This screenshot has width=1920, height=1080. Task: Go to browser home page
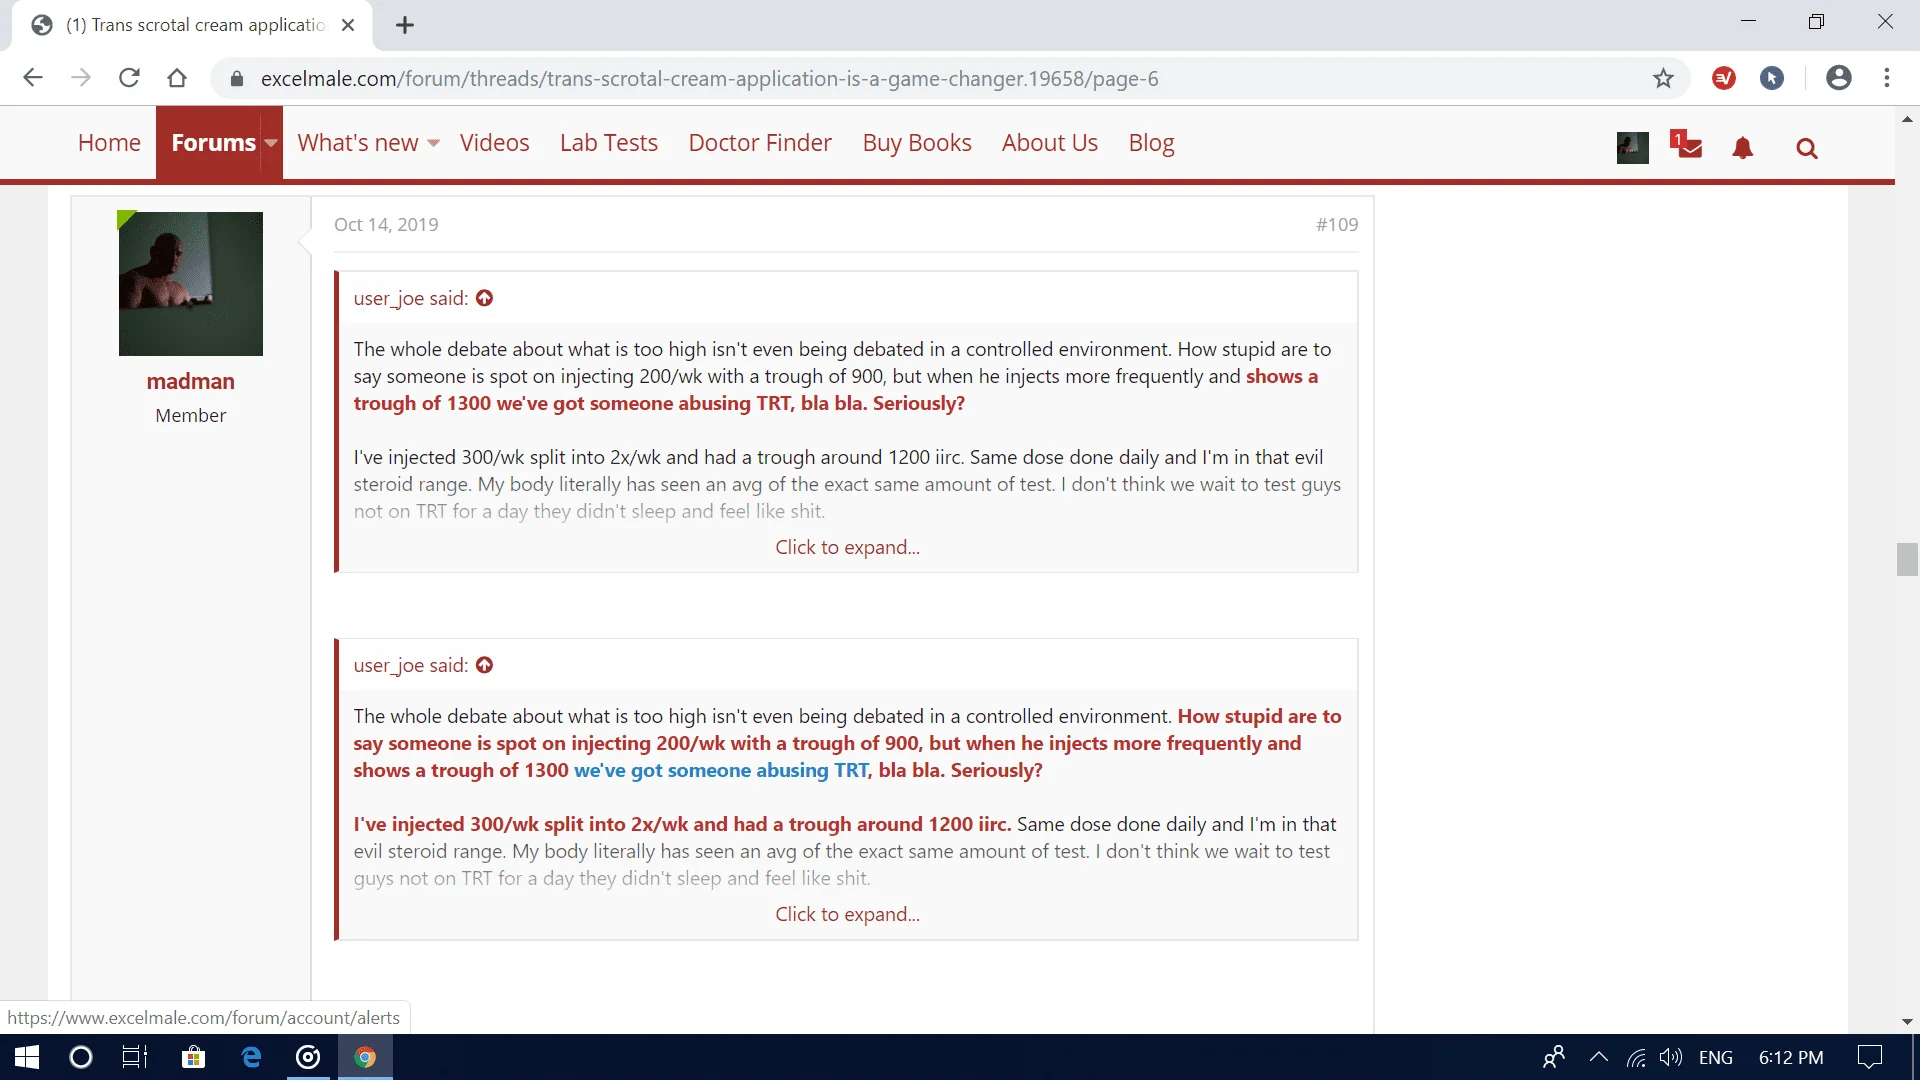tap(177, 78)
